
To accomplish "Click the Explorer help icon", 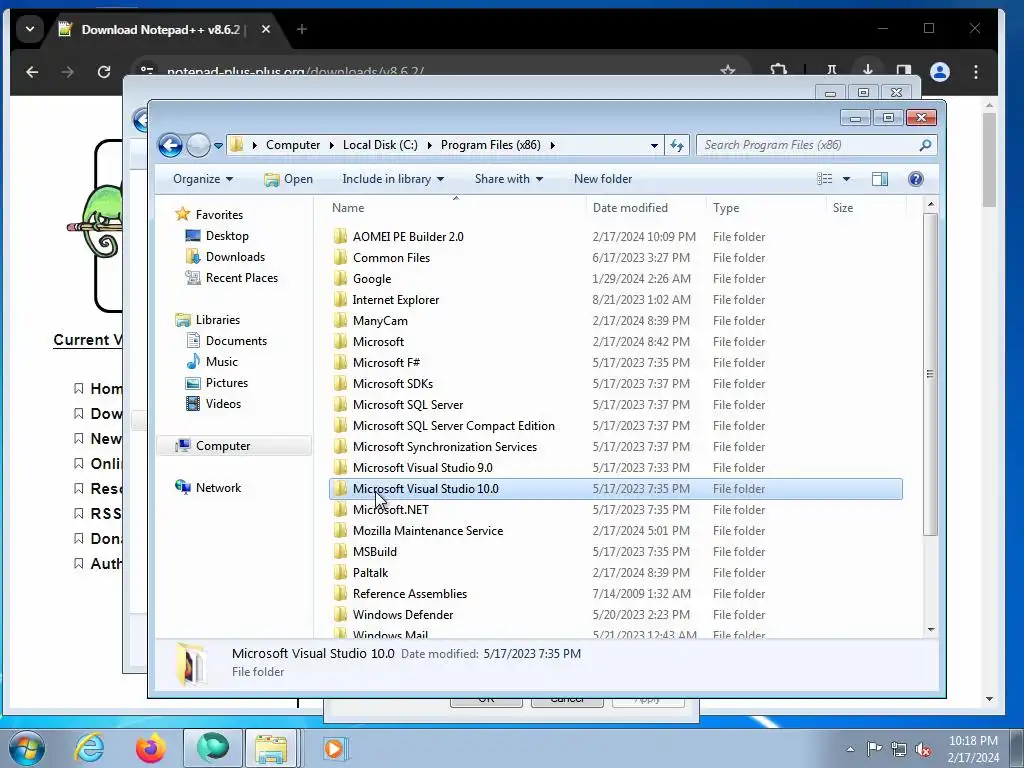I will [916, 179].
